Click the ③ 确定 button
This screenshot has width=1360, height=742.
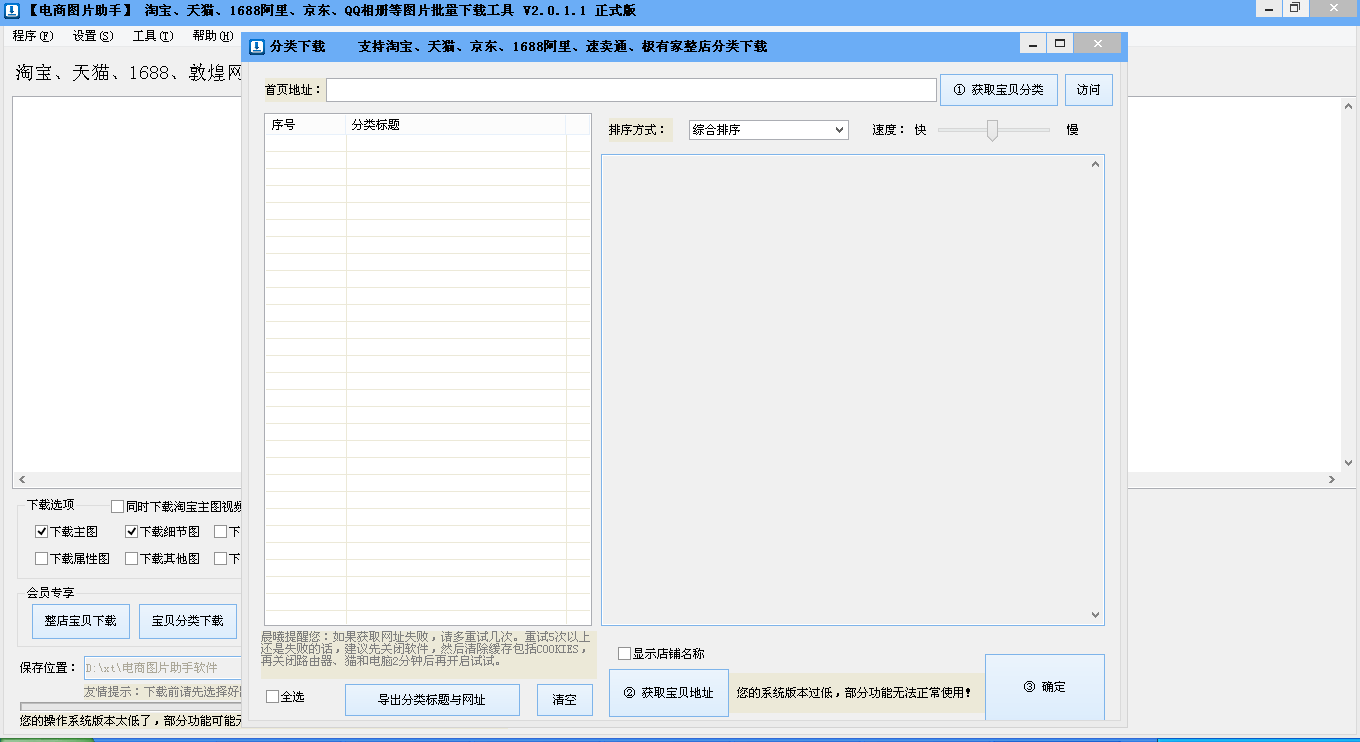point(1045,687)
